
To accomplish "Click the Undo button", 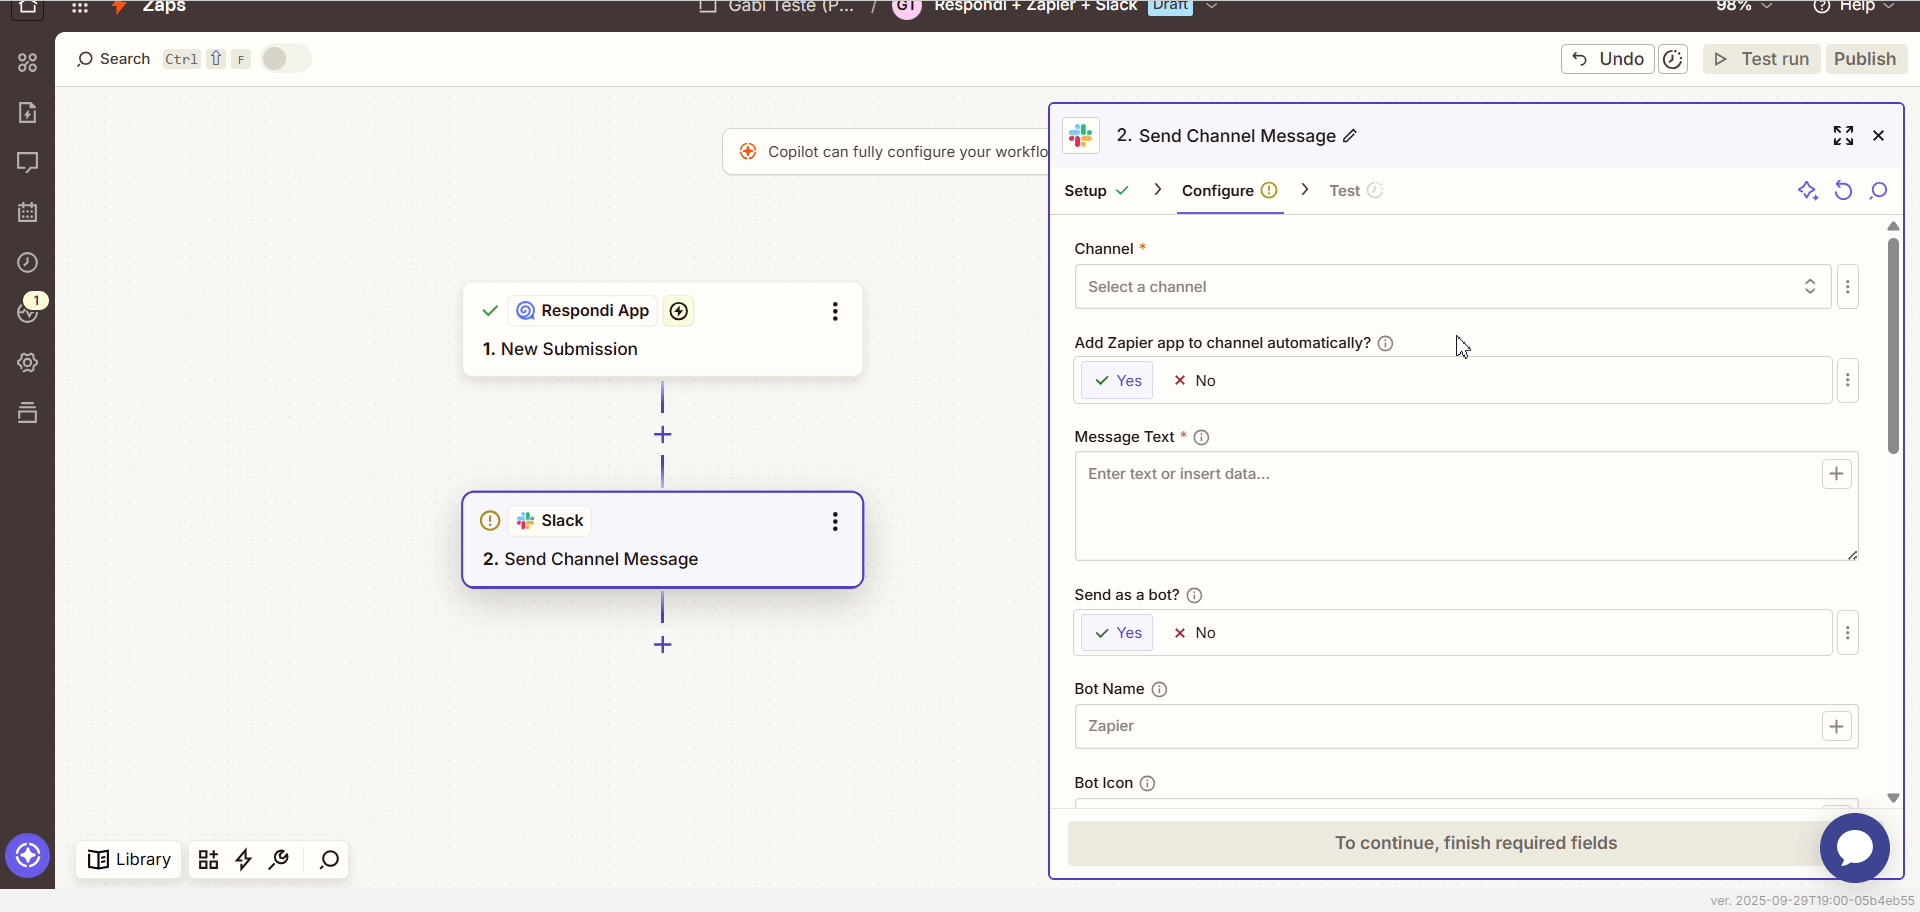I will tap(1608, 59).
